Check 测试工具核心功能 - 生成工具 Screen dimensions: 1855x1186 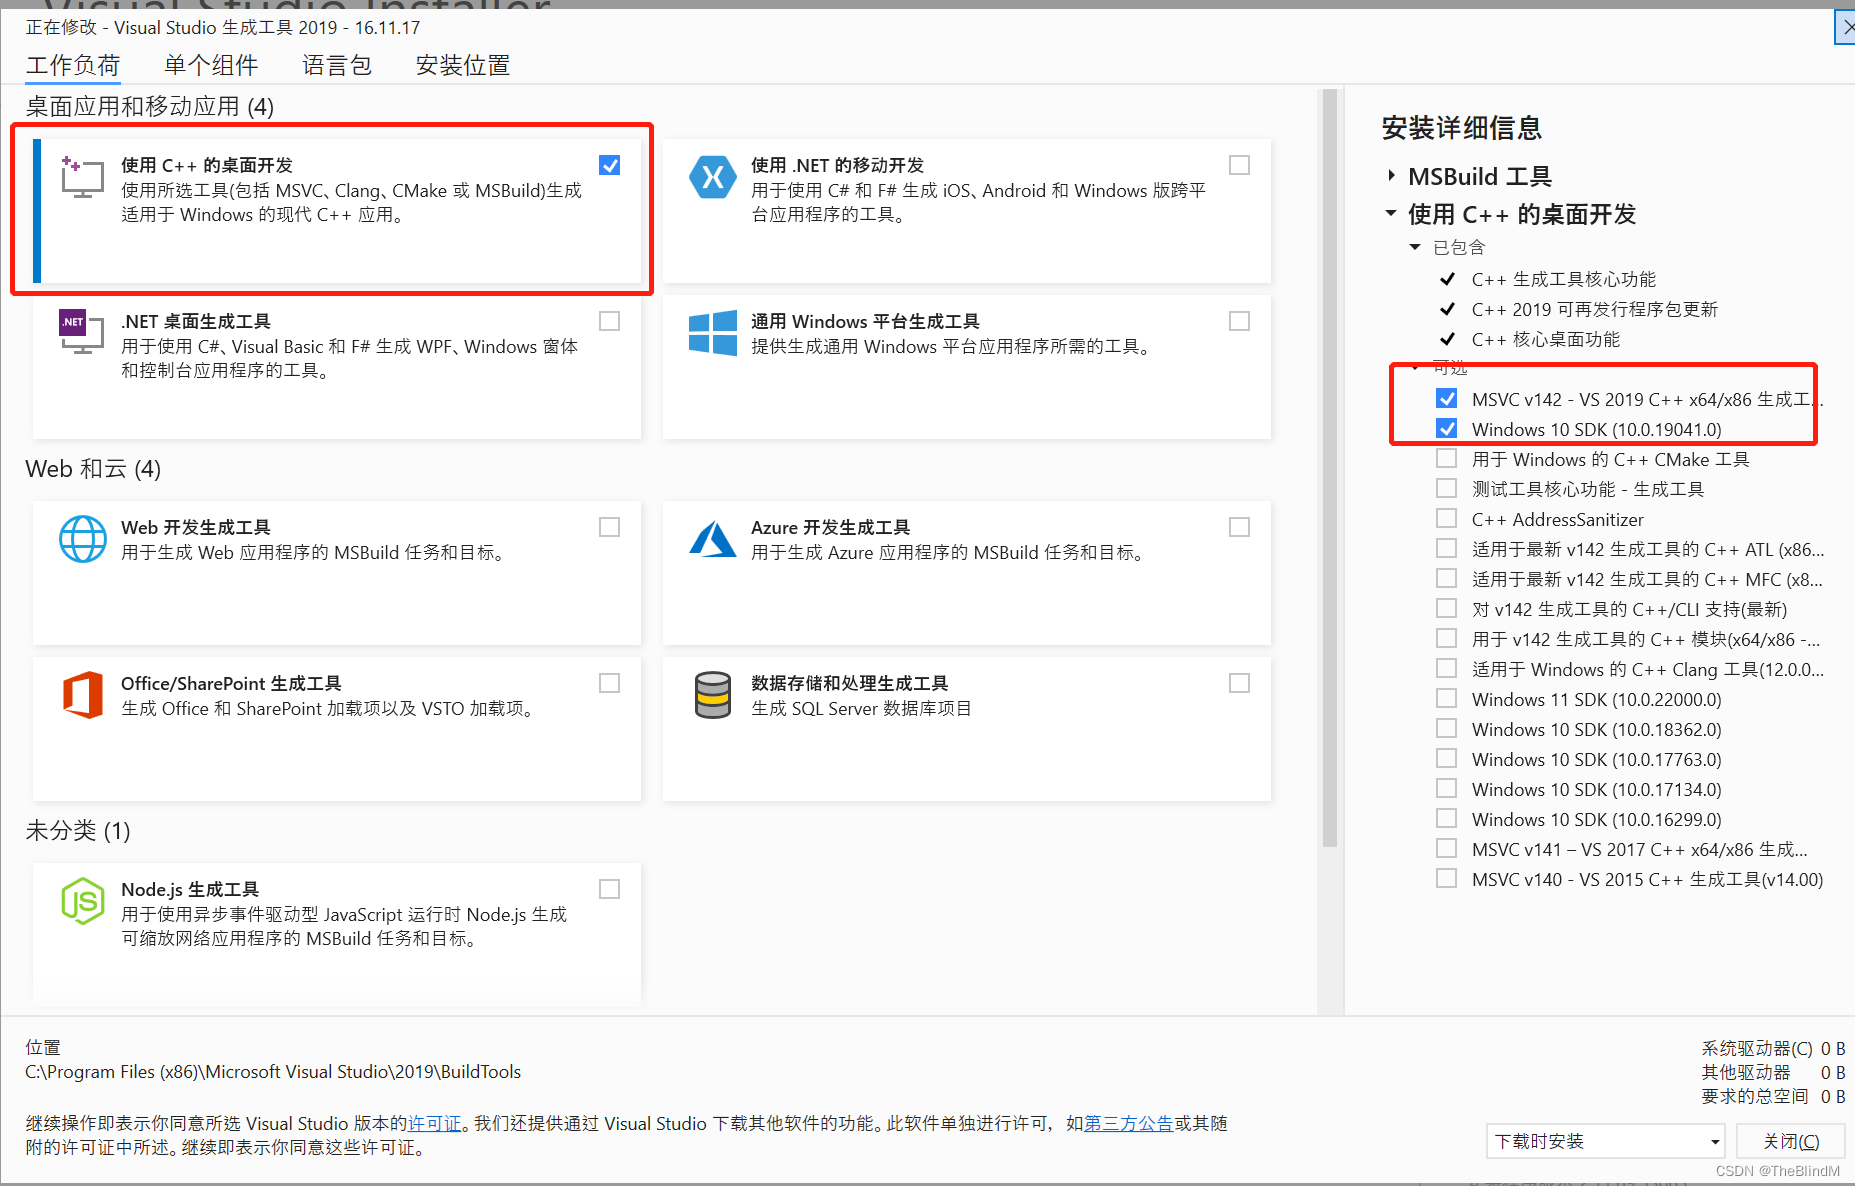point(1446,488)
